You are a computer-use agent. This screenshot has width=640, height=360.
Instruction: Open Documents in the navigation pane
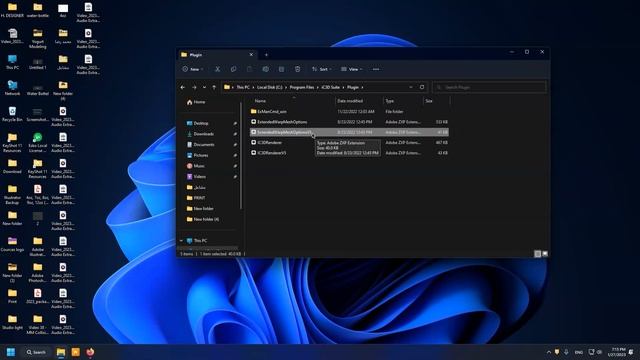200,144
